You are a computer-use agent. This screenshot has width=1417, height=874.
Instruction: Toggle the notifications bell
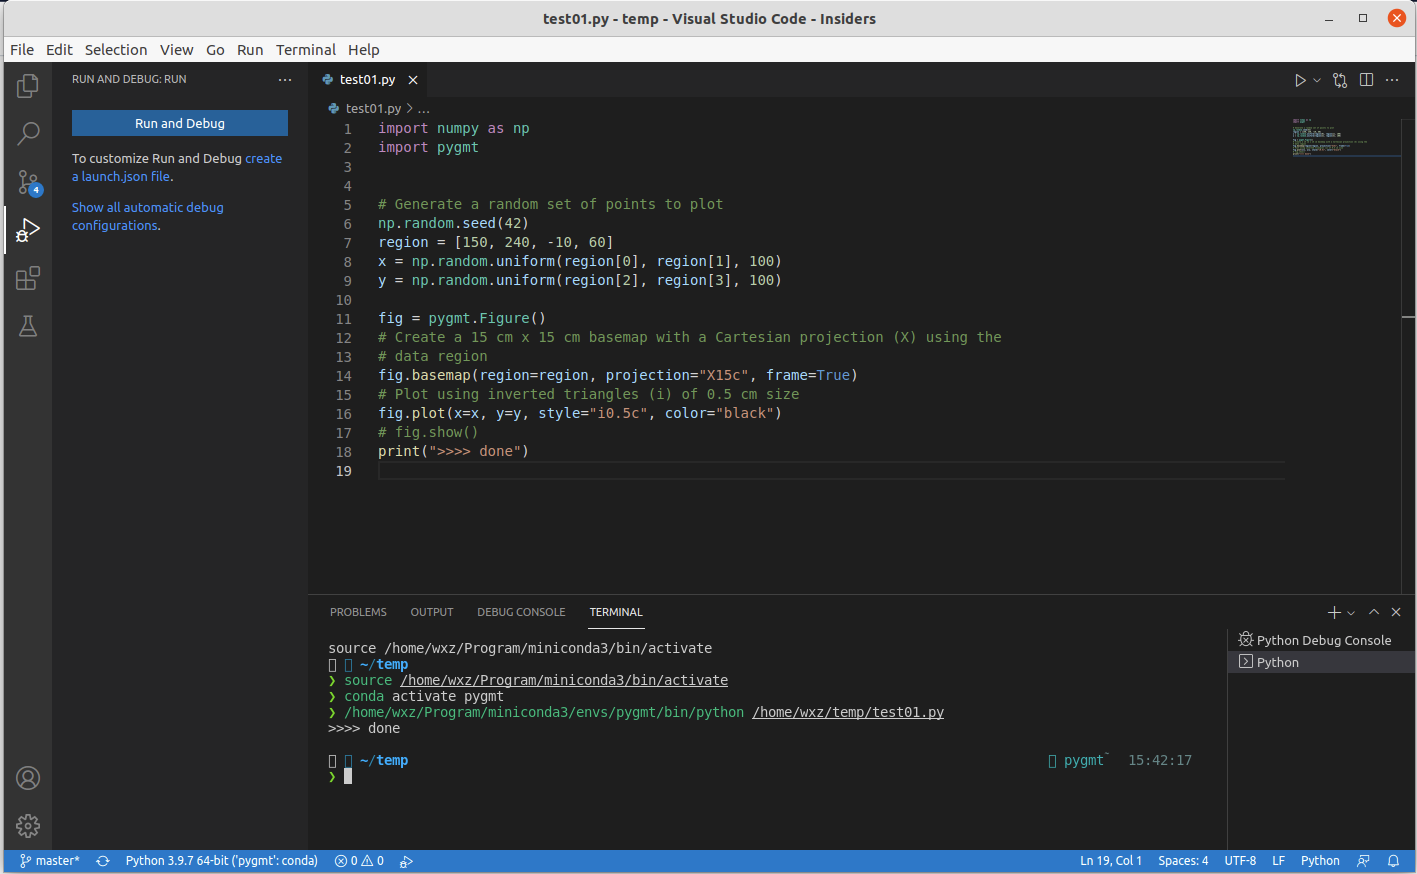point(1394,860)
